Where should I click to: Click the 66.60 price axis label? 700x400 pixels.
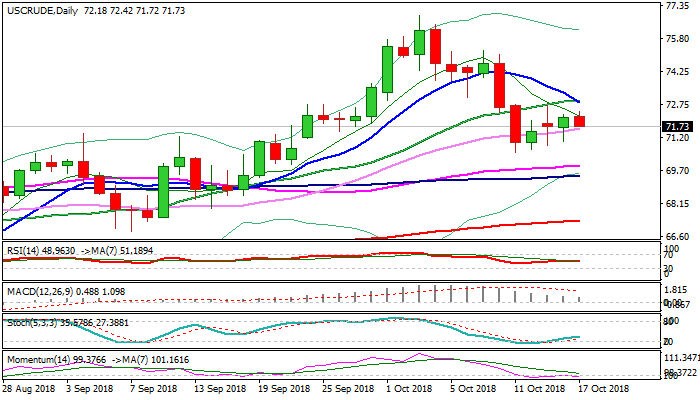click(676, 237)
